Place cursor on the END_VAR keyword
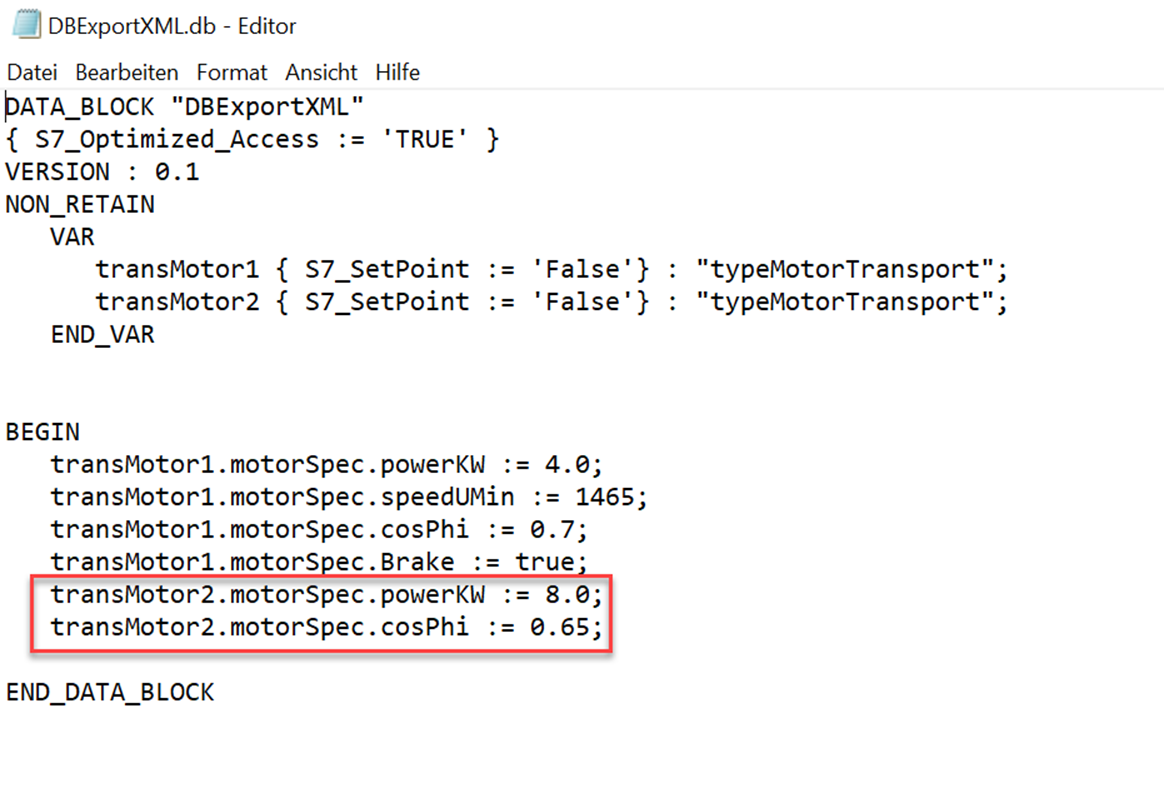The image size is (1164, 793). point(103,335)
